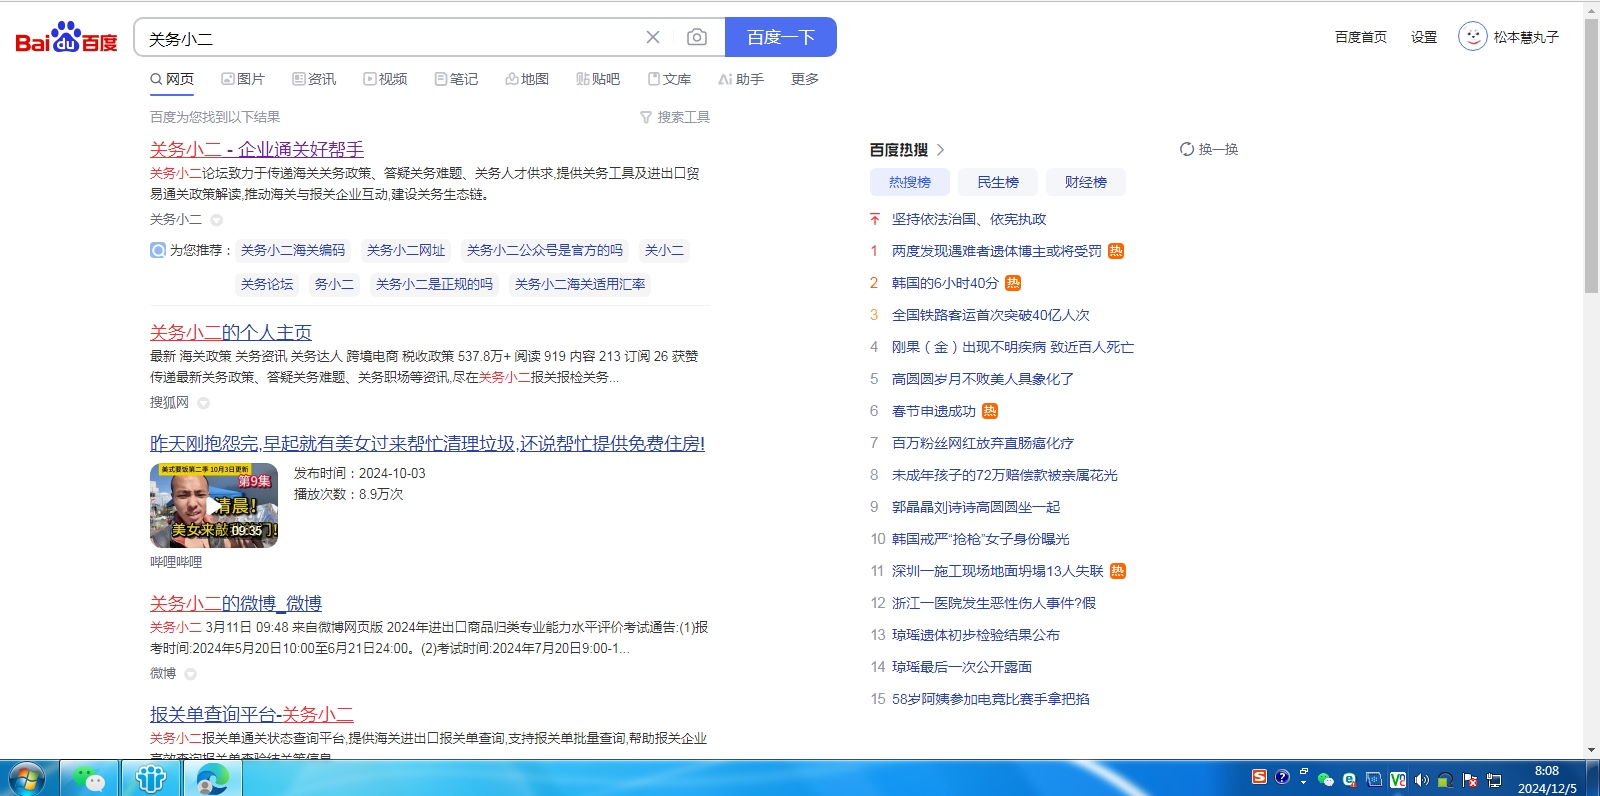The width and height of the screenshot is (1600, 796).
Task: Open hot topic 韩国的6小时40分
Action: click(x=945, y=283)
